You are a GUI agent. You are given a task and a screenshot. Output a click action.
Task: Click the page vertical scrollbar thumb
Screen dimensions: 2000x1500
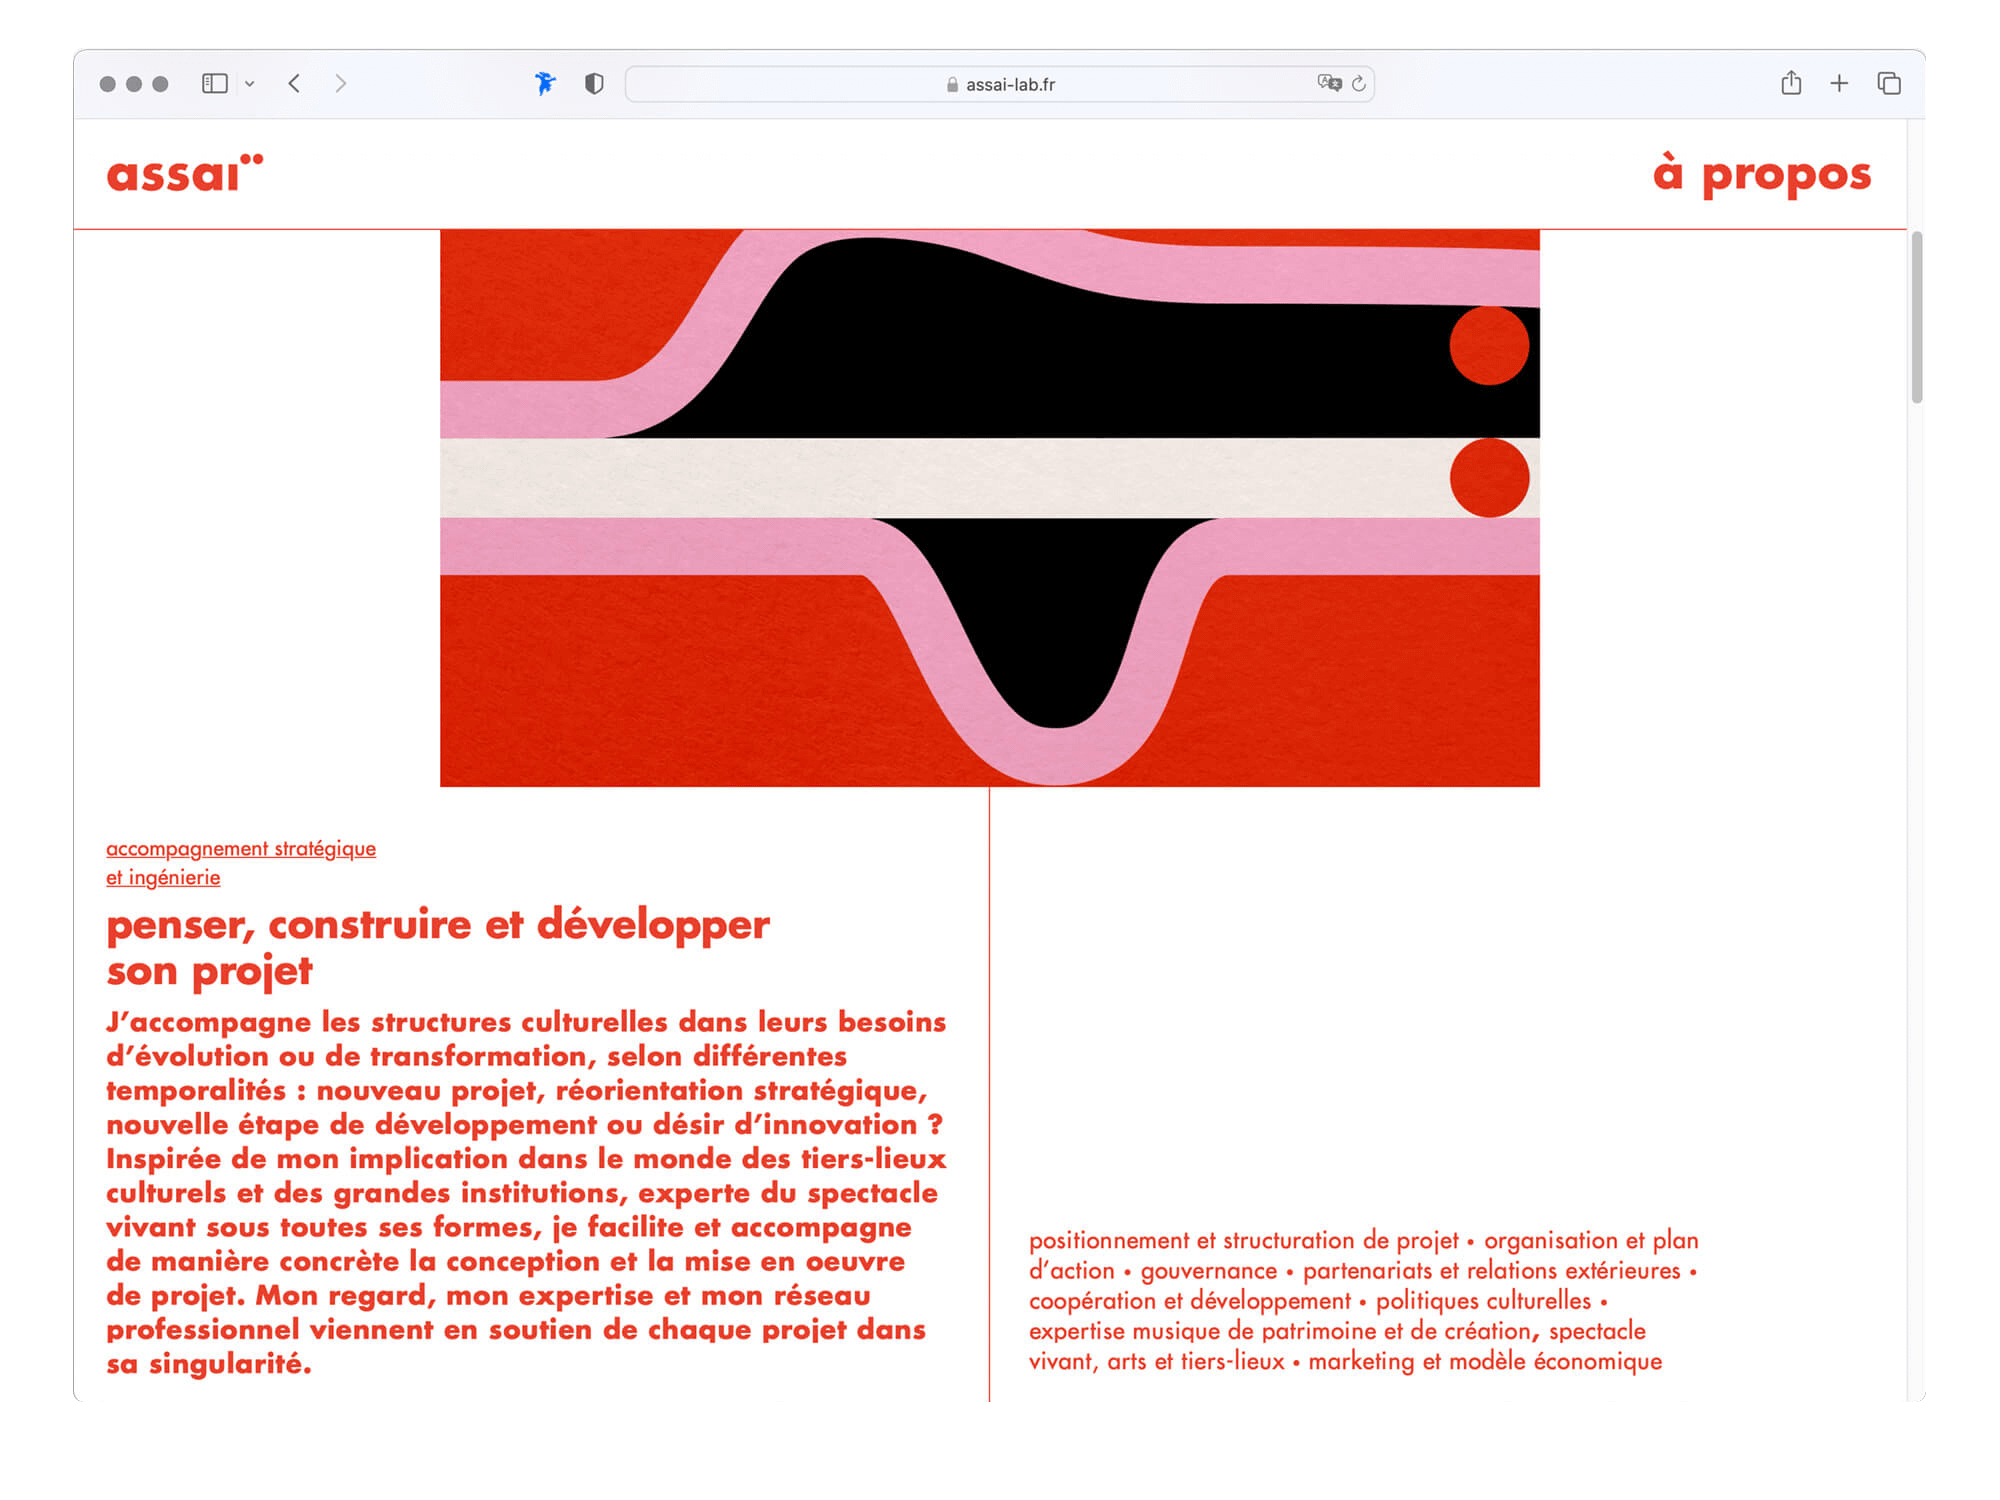[1917, 317]
